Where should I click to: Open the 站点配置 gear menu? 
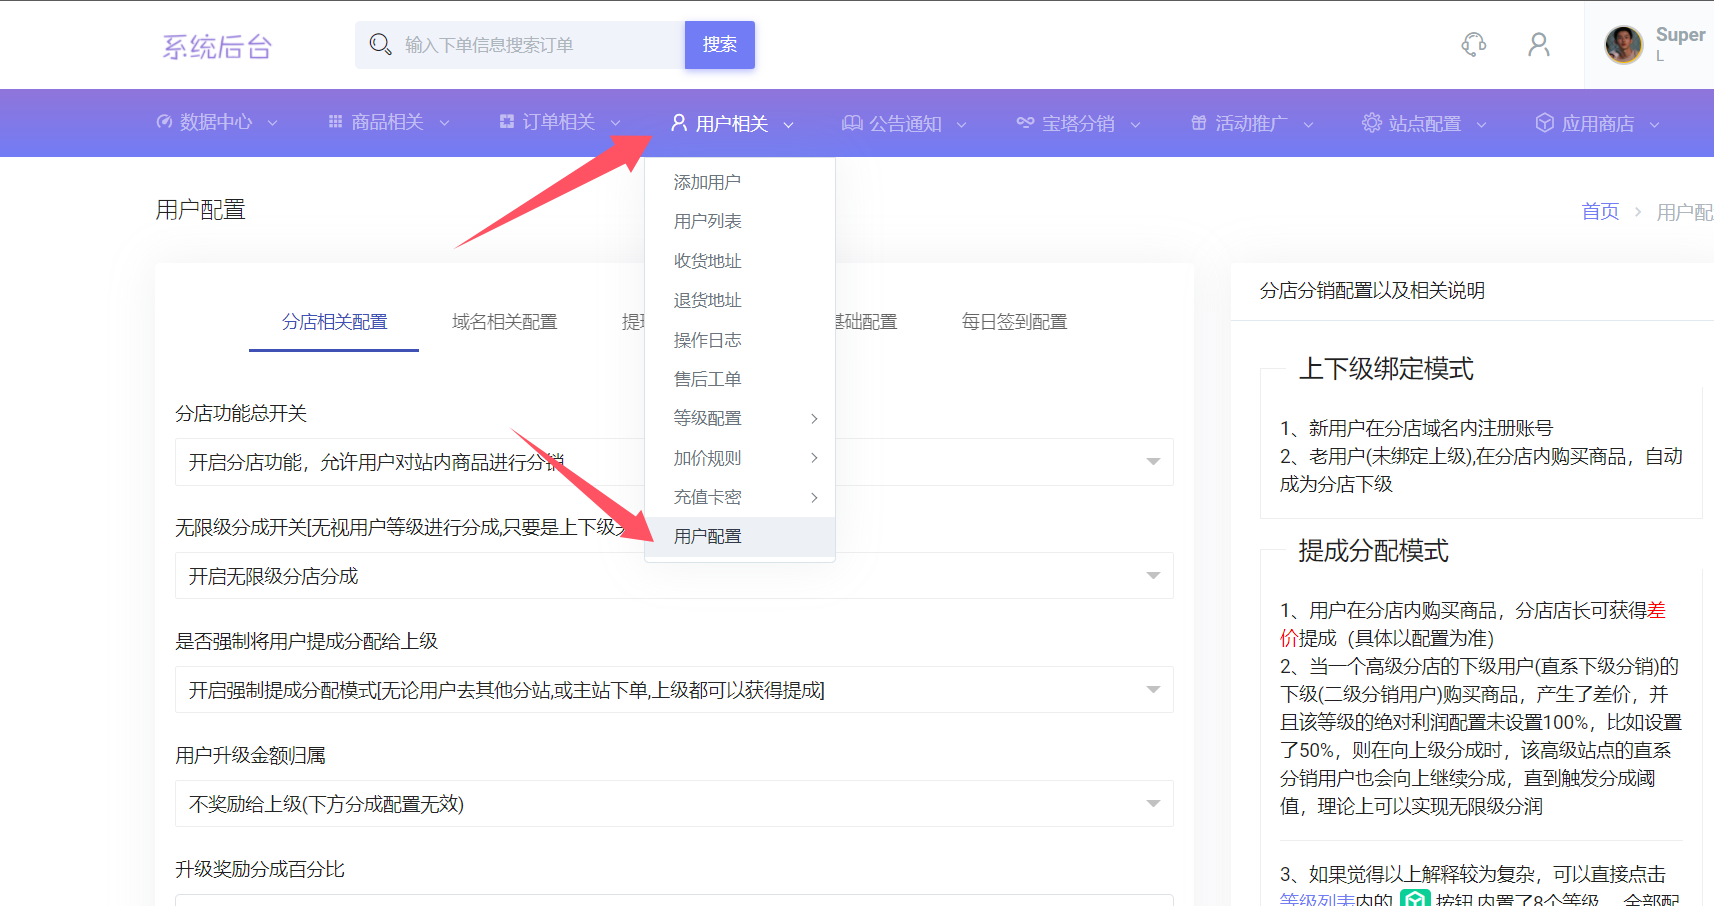(1424, 123)
